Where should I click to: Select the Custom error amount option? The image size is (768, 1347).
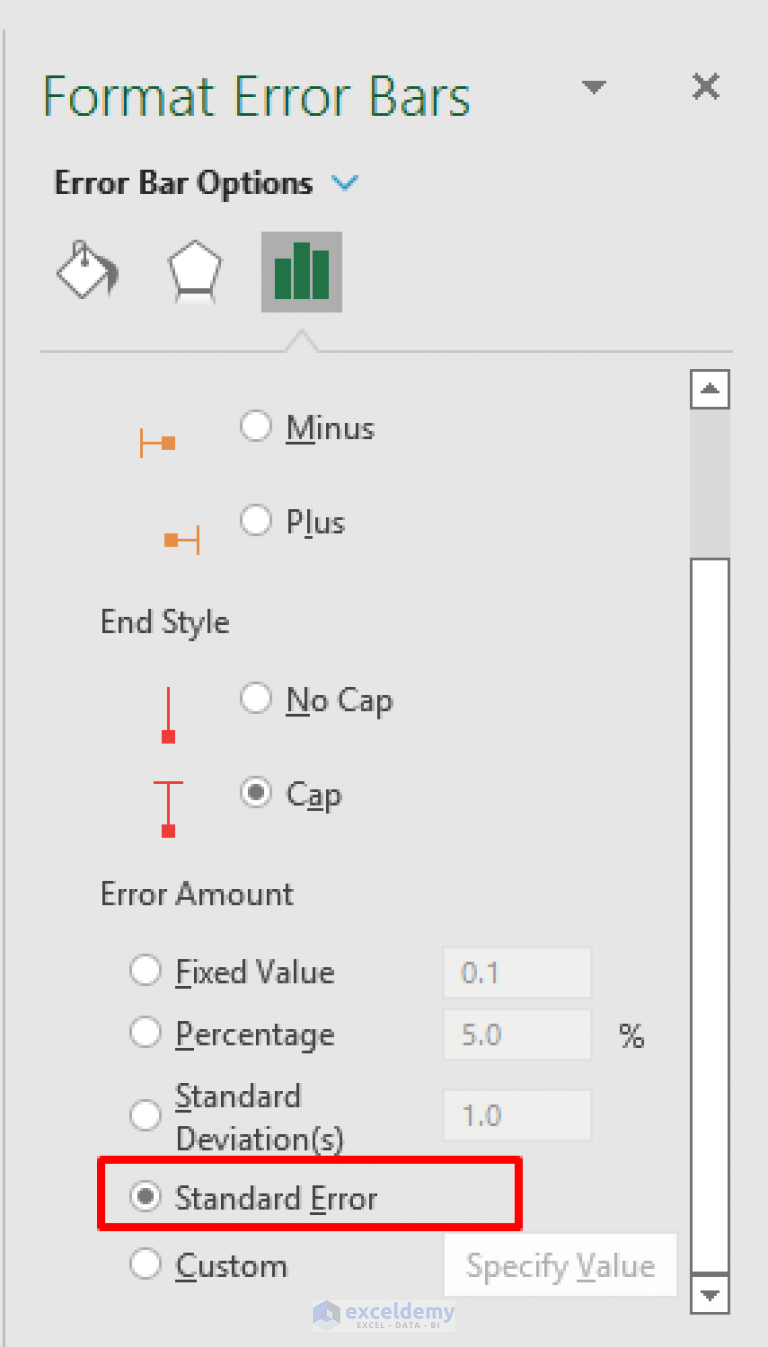coord(146,1265)
